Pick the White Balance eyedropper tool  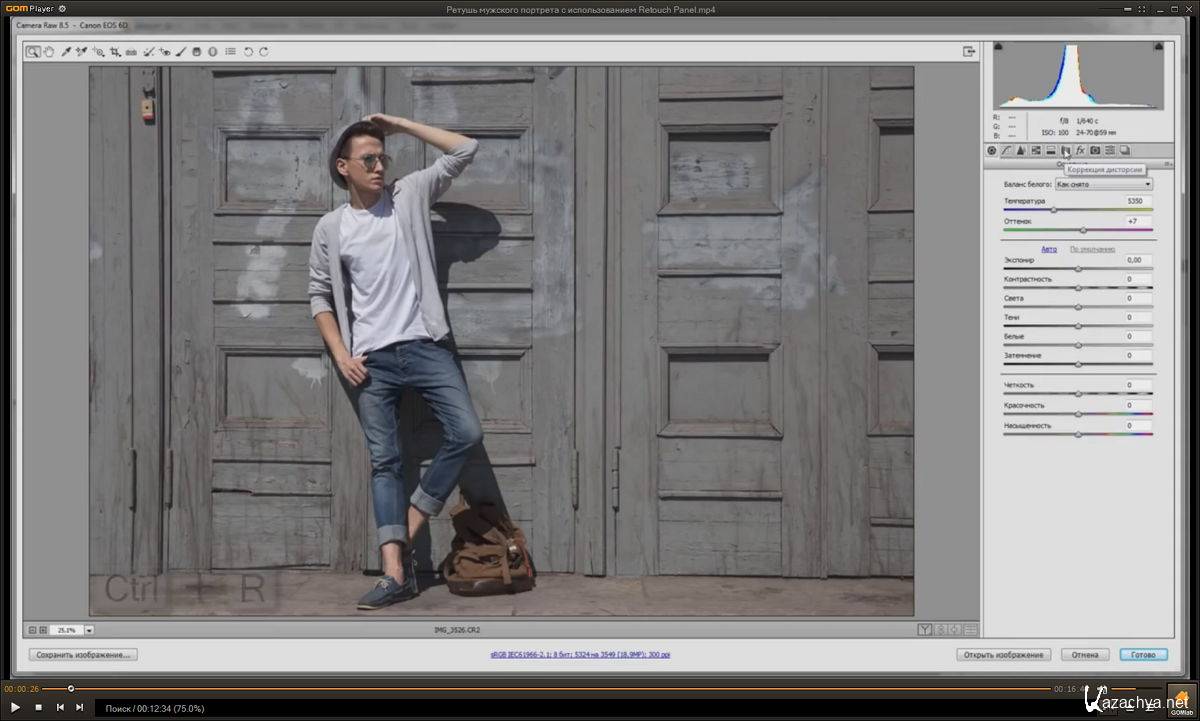65,52
